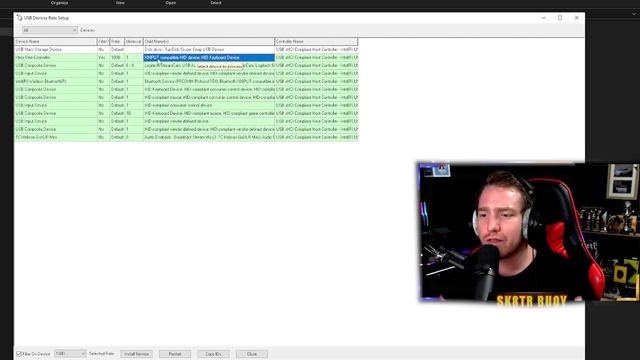The image size is (640, 360).
Task: Sort by the Device Name column header
Action: click(56, 42)
